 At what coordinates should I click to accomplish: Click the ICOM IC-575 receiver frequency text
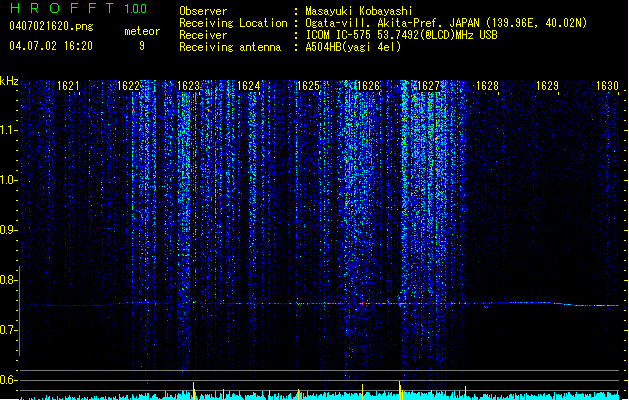(401, 35)
